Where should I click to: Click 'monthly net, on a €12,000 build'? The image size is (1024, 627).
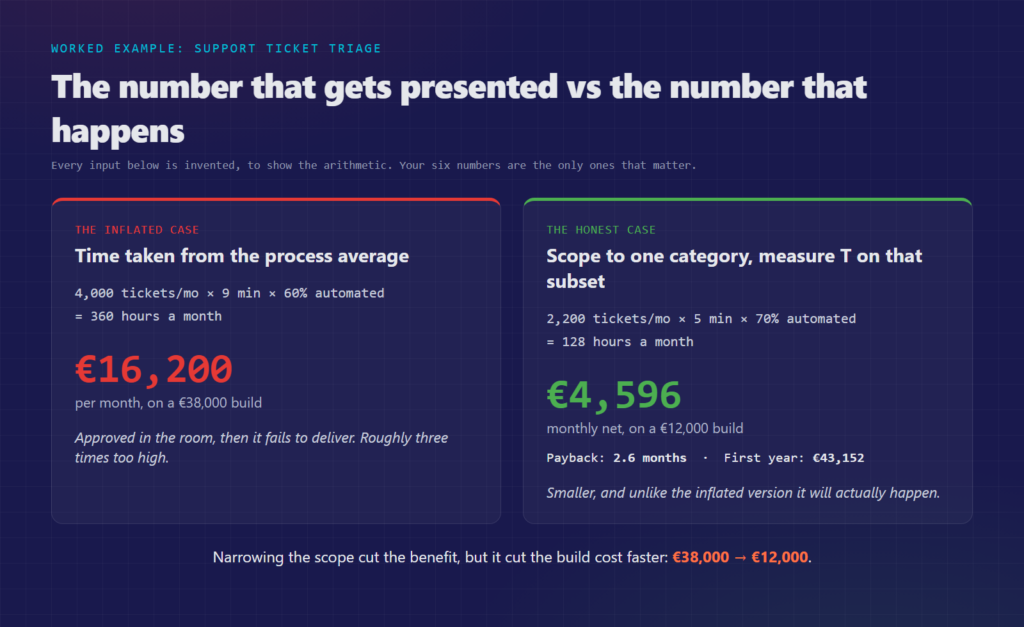645,428
